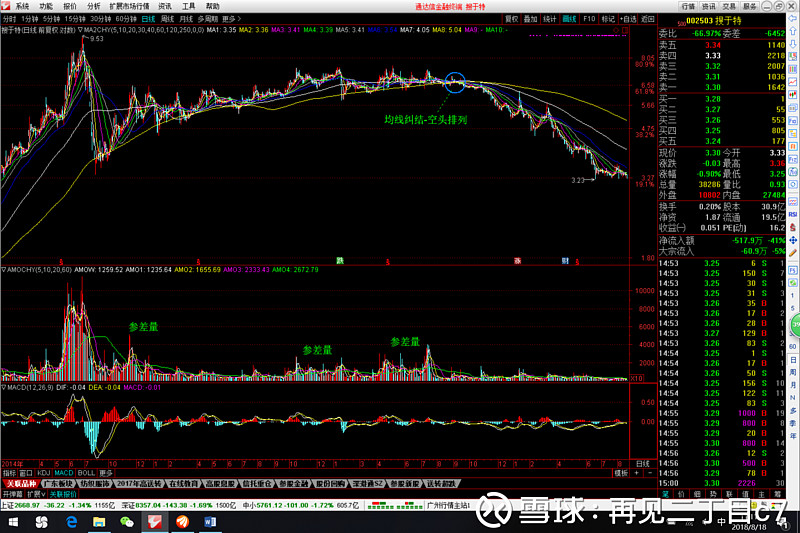The height and width of the screenshot is (533, 800).
Task: Switch to 15分钟 period
Action: coord(75,19)
